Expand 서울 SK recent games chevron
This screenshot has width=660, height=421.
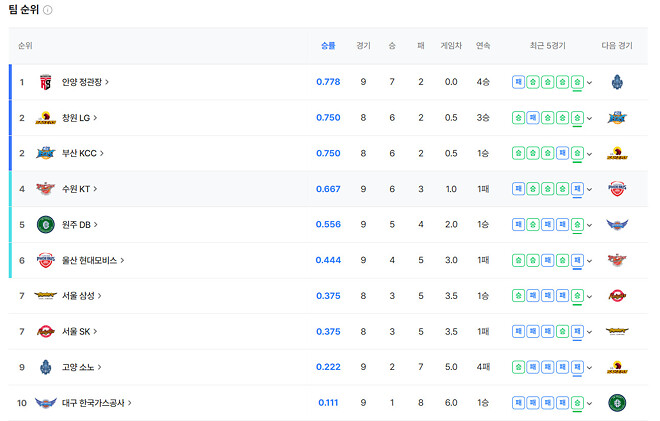[x=590, y=332]
